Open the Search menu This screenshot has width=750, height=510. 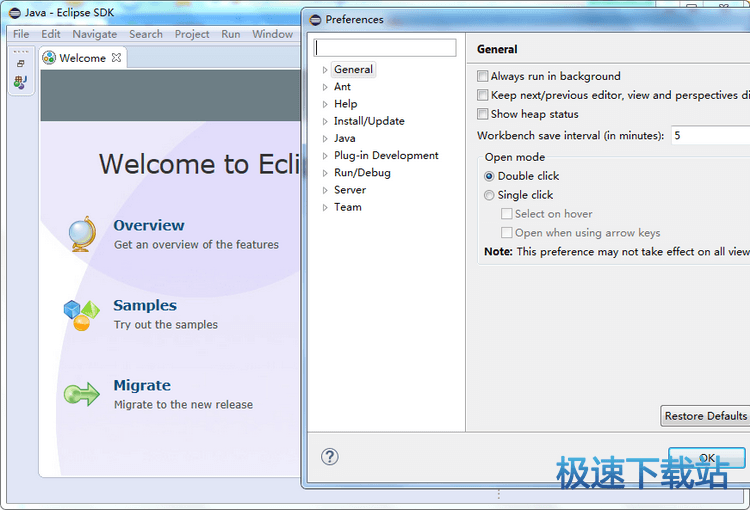tap(146, 34)
